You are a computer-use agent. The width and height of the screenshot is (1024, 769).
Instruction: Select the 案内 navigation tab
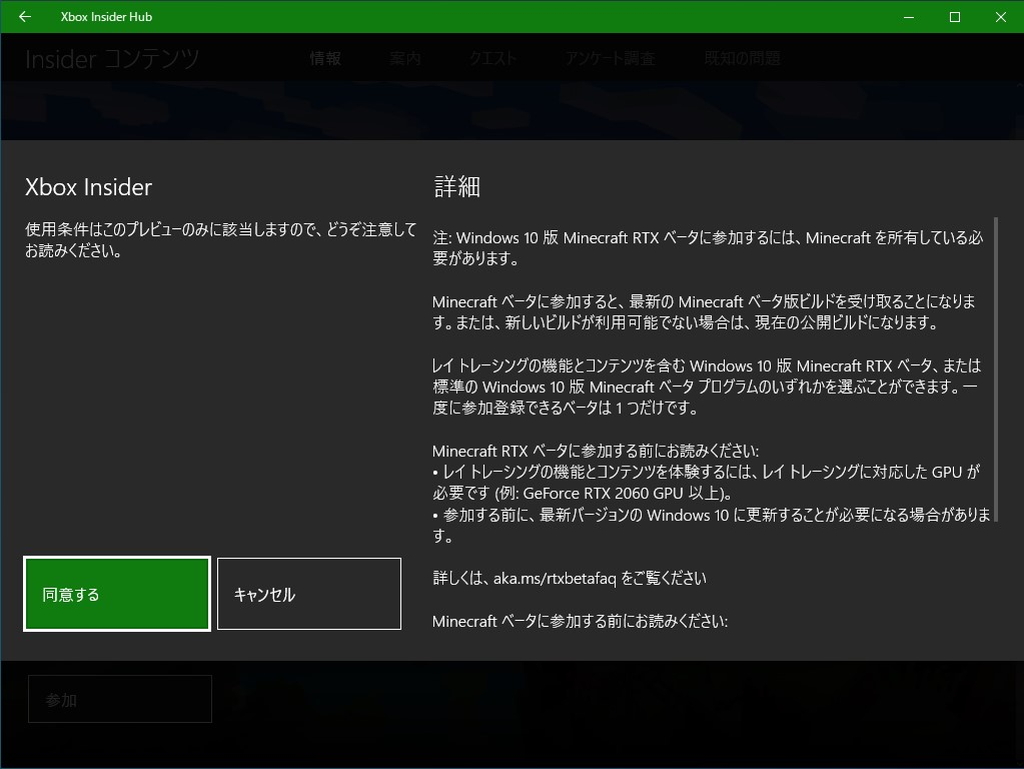[x=404, y=59]
